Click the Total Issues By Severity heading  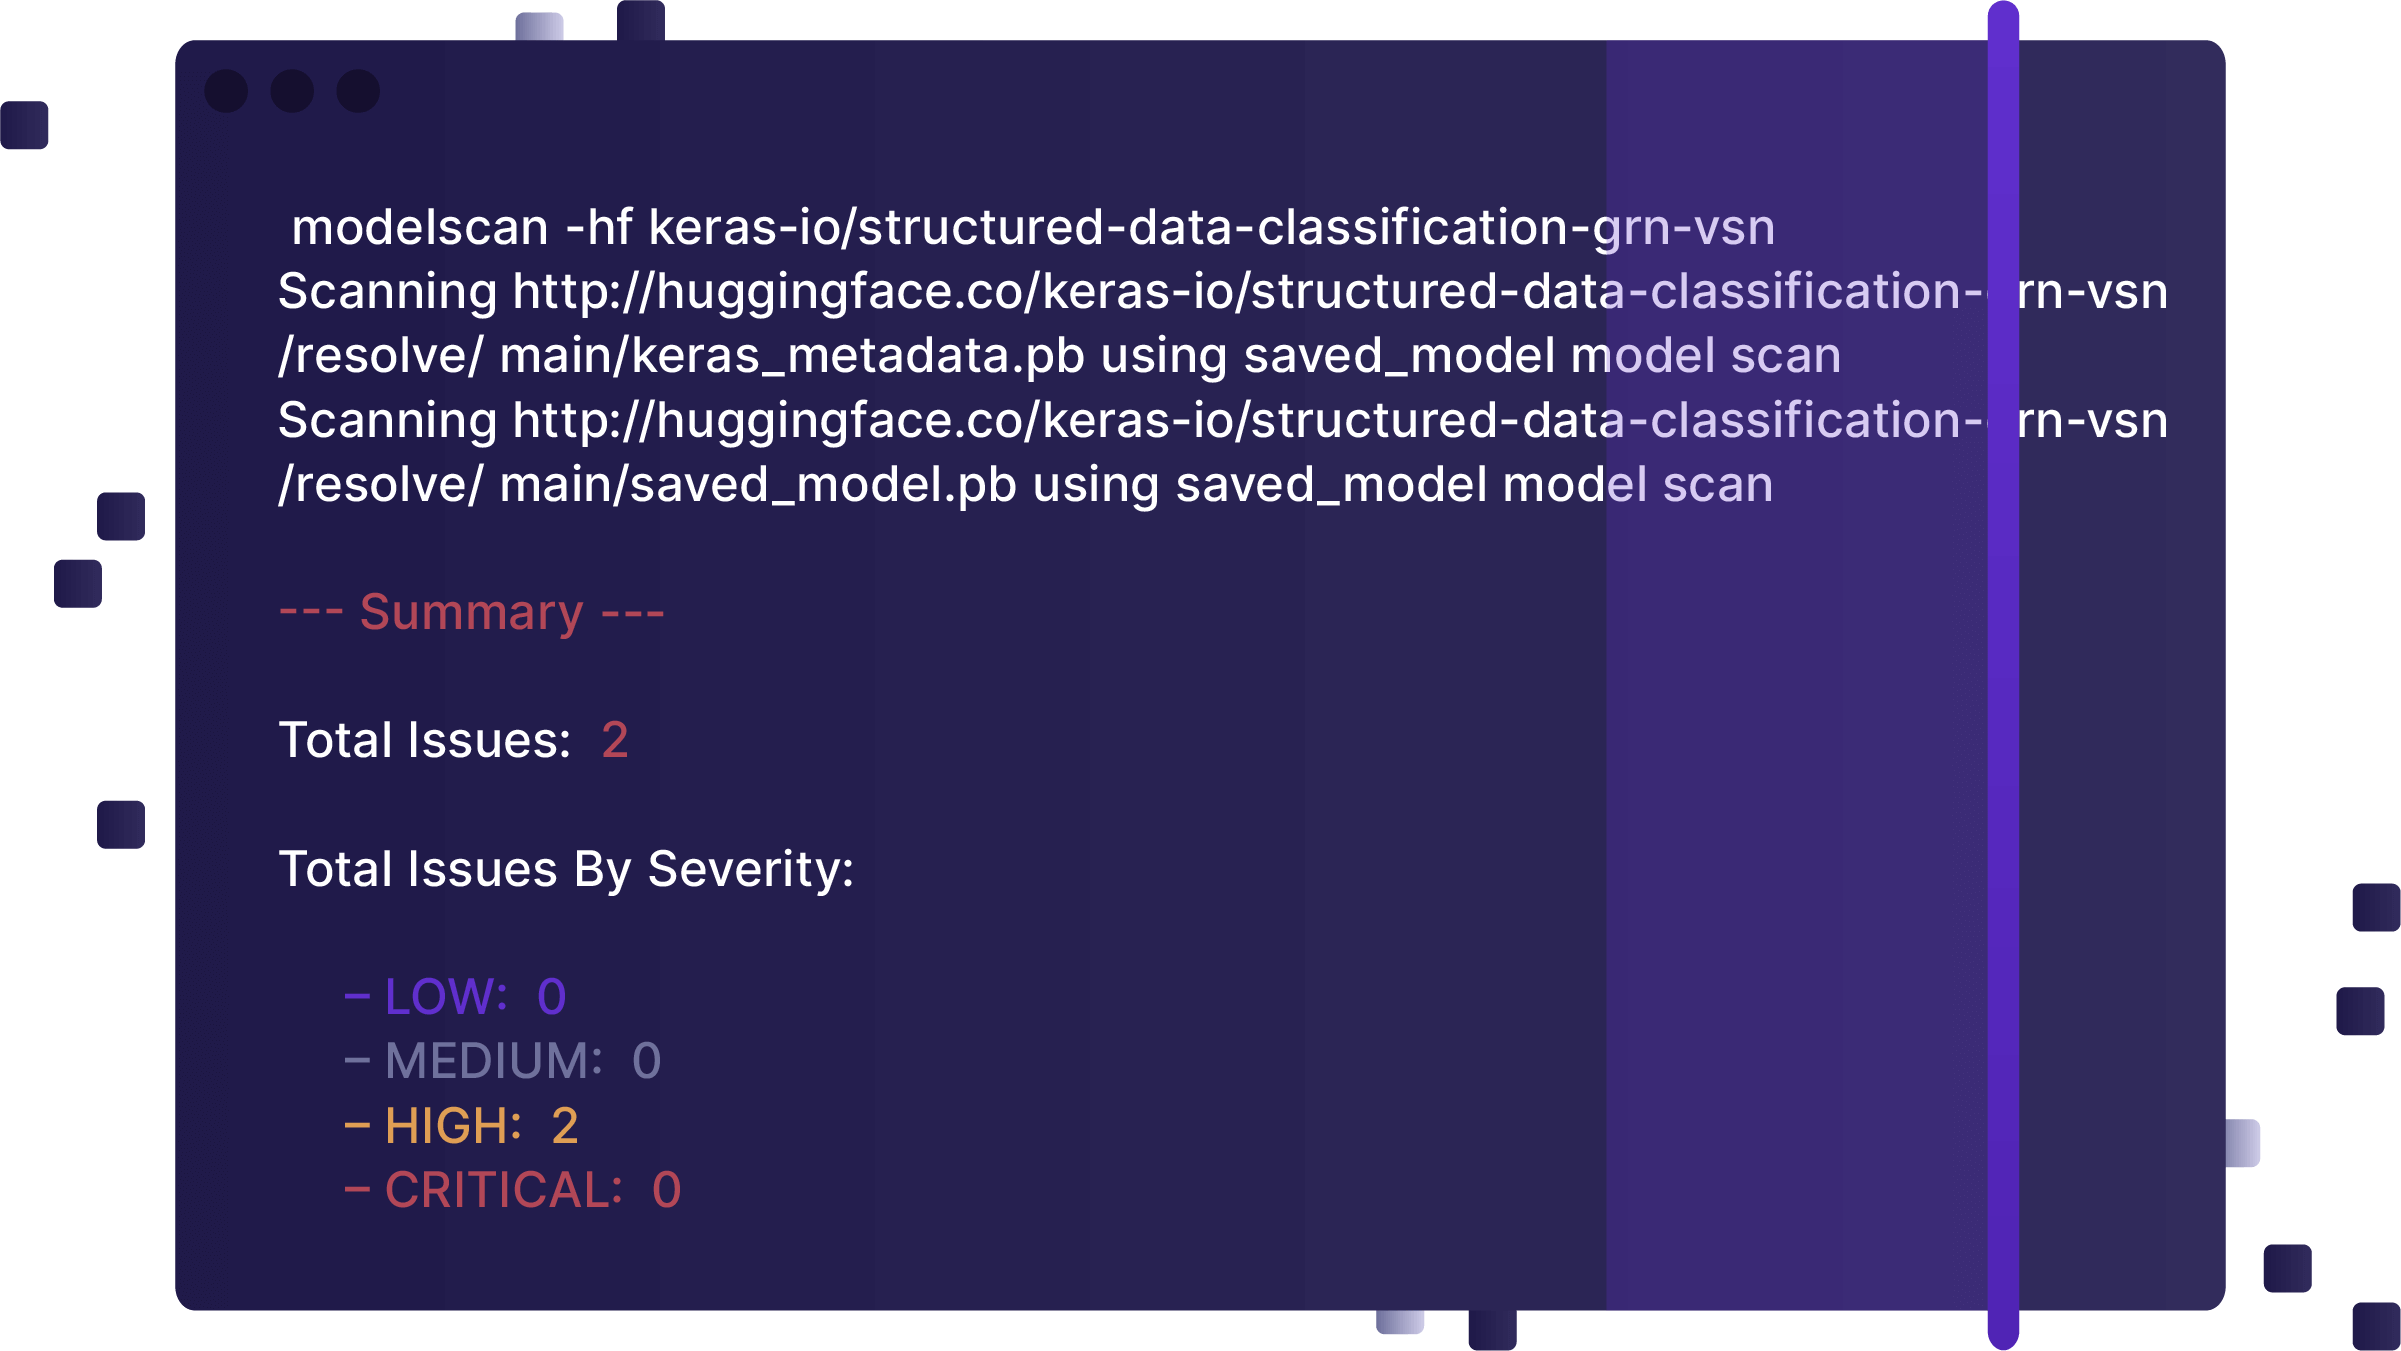[566, 869]
